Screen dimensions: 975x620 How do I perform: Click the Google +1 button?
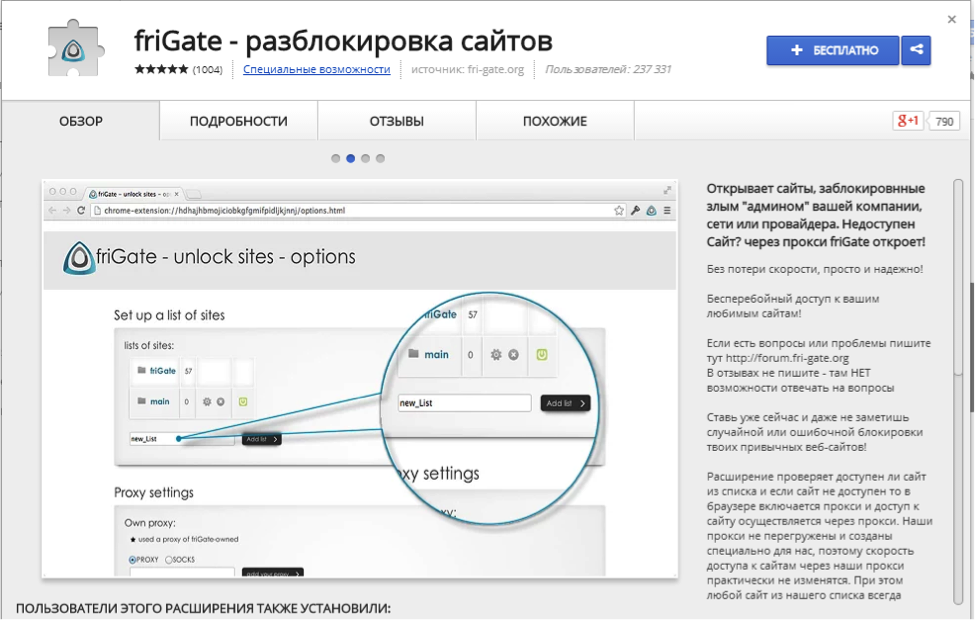(x=907, y=121)
